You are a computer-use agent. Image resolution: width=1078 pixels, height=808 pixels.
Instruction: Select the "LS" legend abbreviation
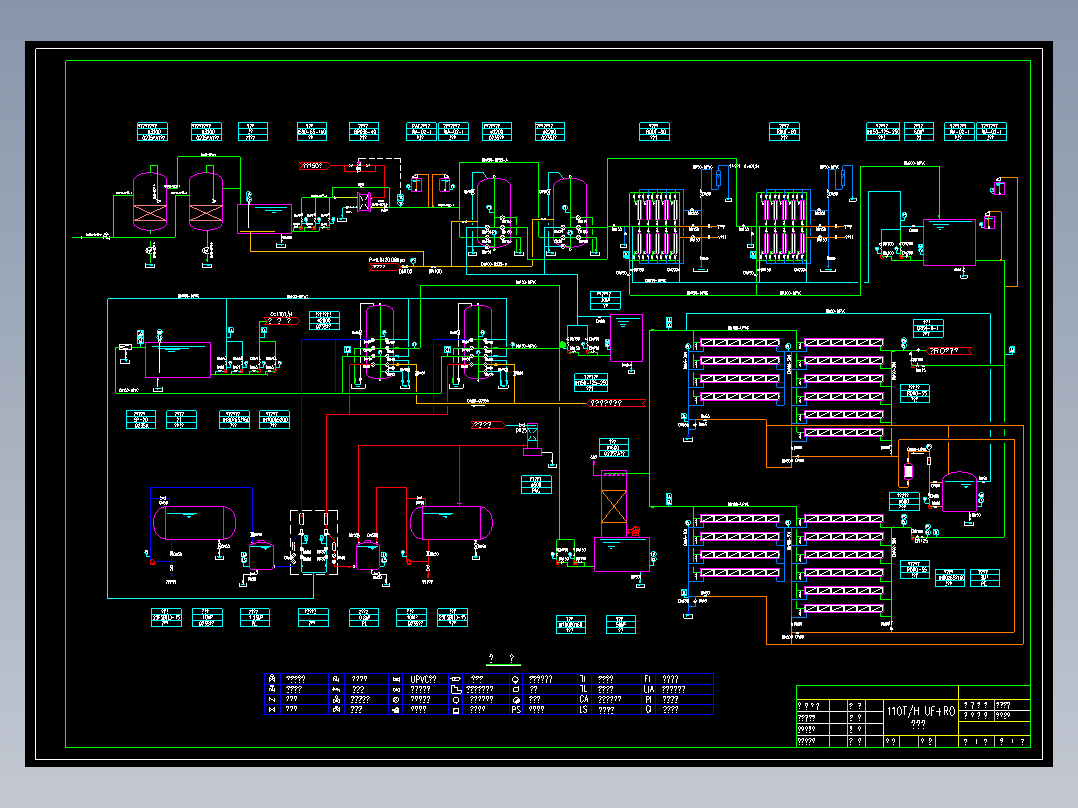583,710
